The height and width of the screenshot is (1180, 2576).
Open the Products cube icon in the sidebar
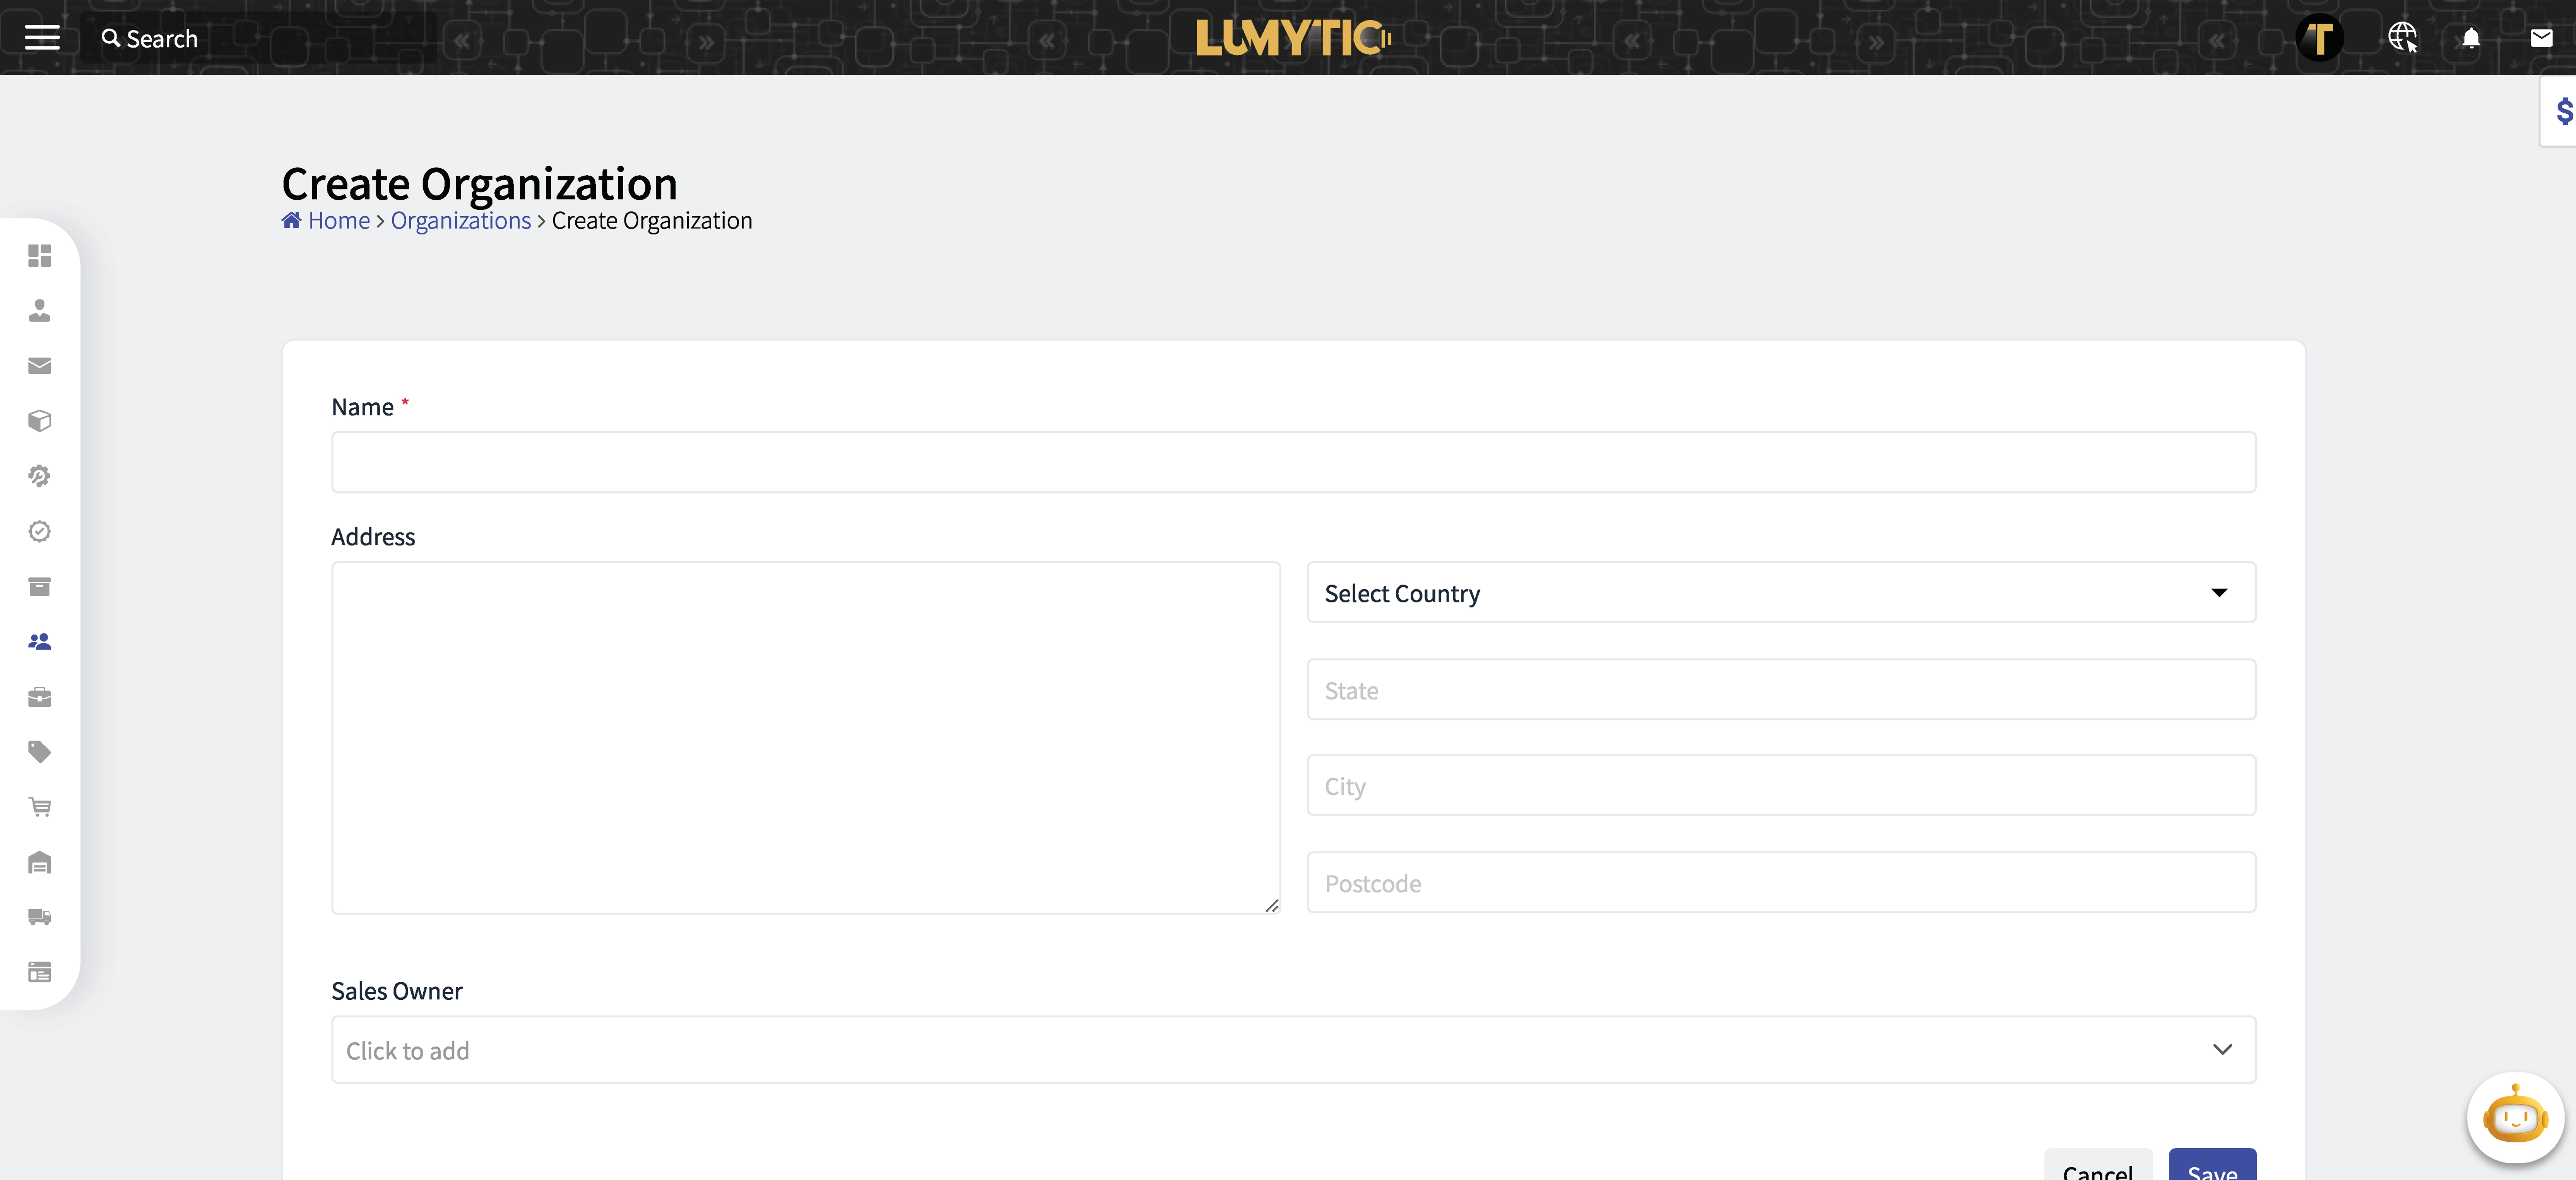(x=40, y=420)
